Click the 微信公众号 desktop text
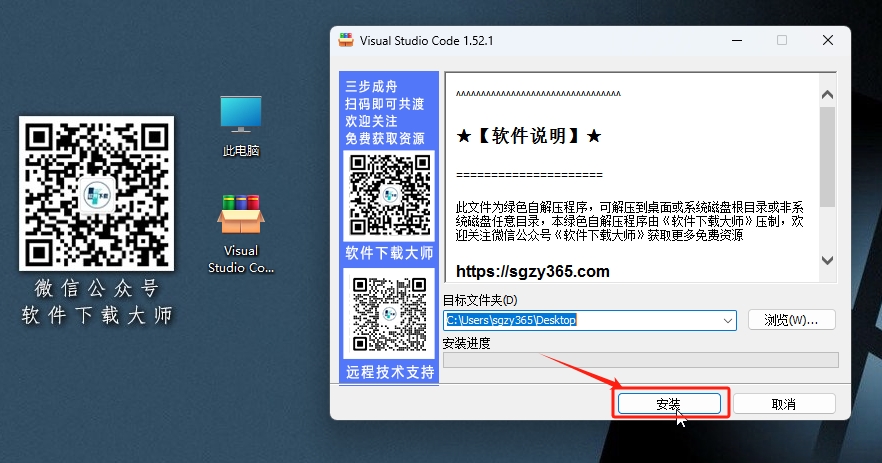882x463 pixels. [97, 288]
